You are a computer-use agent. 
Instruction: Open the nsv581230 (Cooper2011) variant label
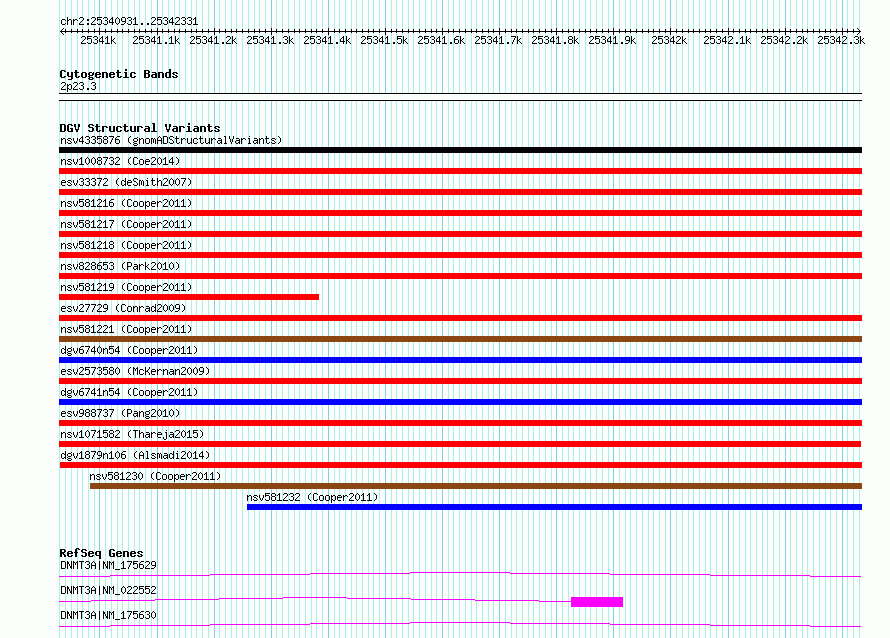click(x=156, y=476)
